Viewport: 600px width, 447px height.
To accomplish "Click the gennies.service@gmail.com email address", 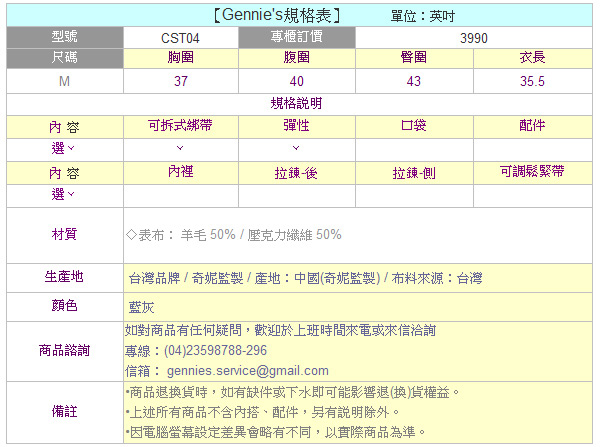I will [x=248, y=371].
